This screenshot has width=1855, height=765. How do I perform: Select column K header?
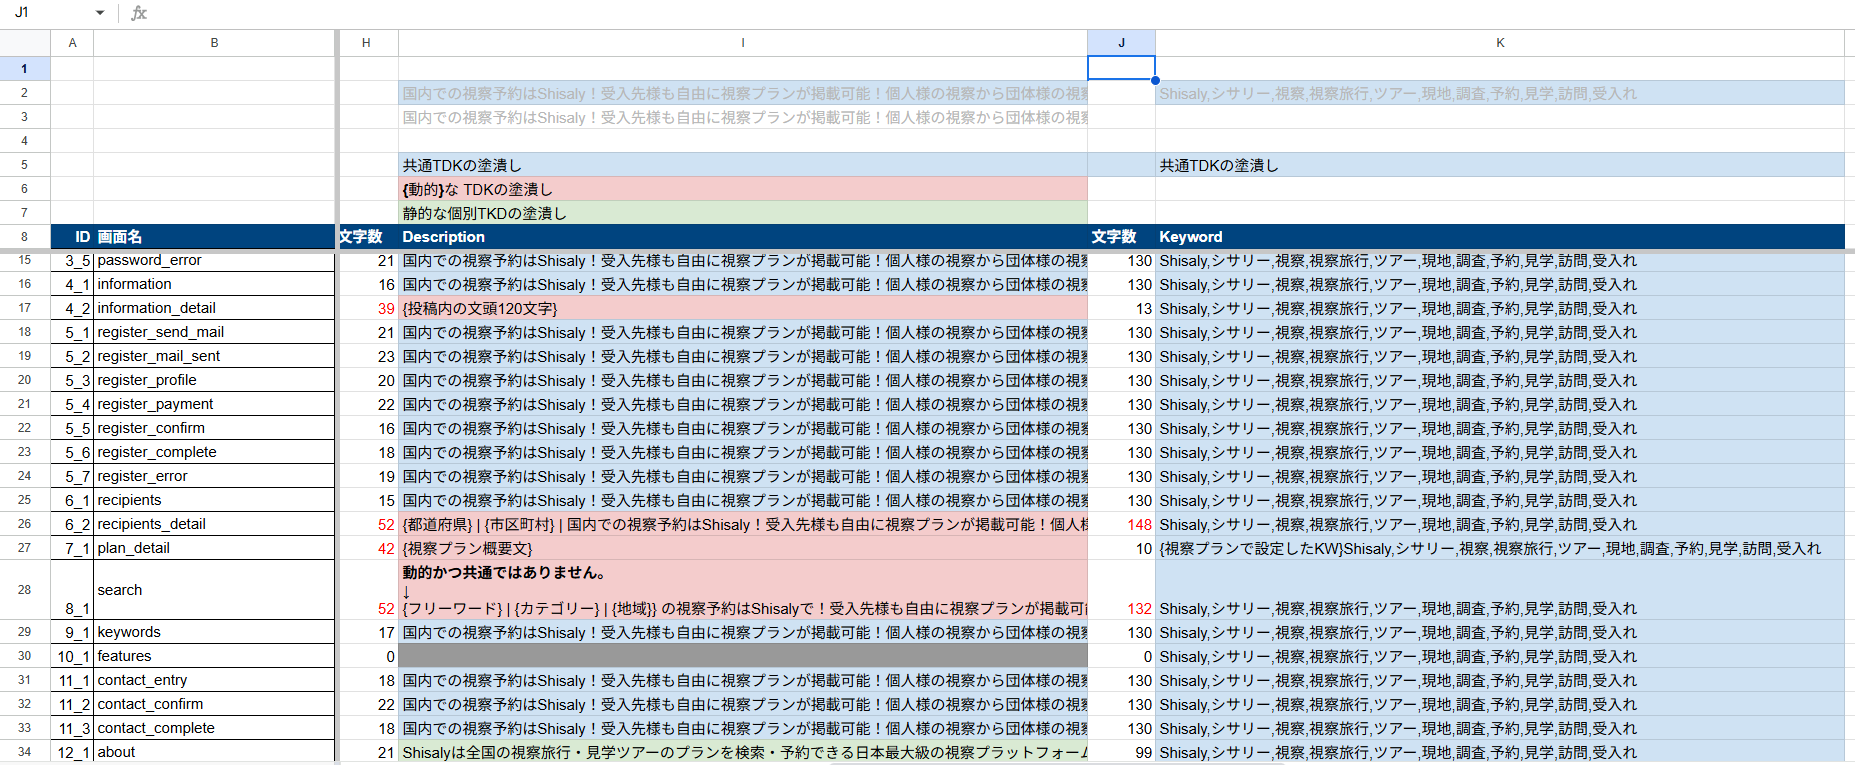(x=1499, y=43)
